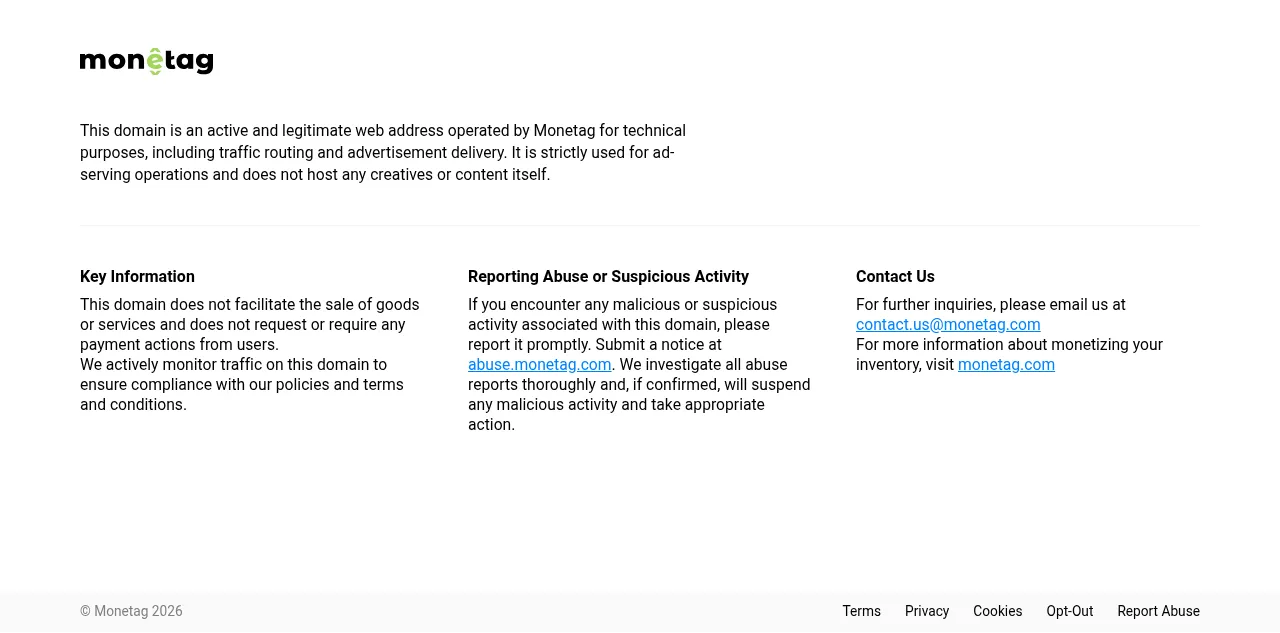
Task: Click the Contact Us heading
Action: 895,277
